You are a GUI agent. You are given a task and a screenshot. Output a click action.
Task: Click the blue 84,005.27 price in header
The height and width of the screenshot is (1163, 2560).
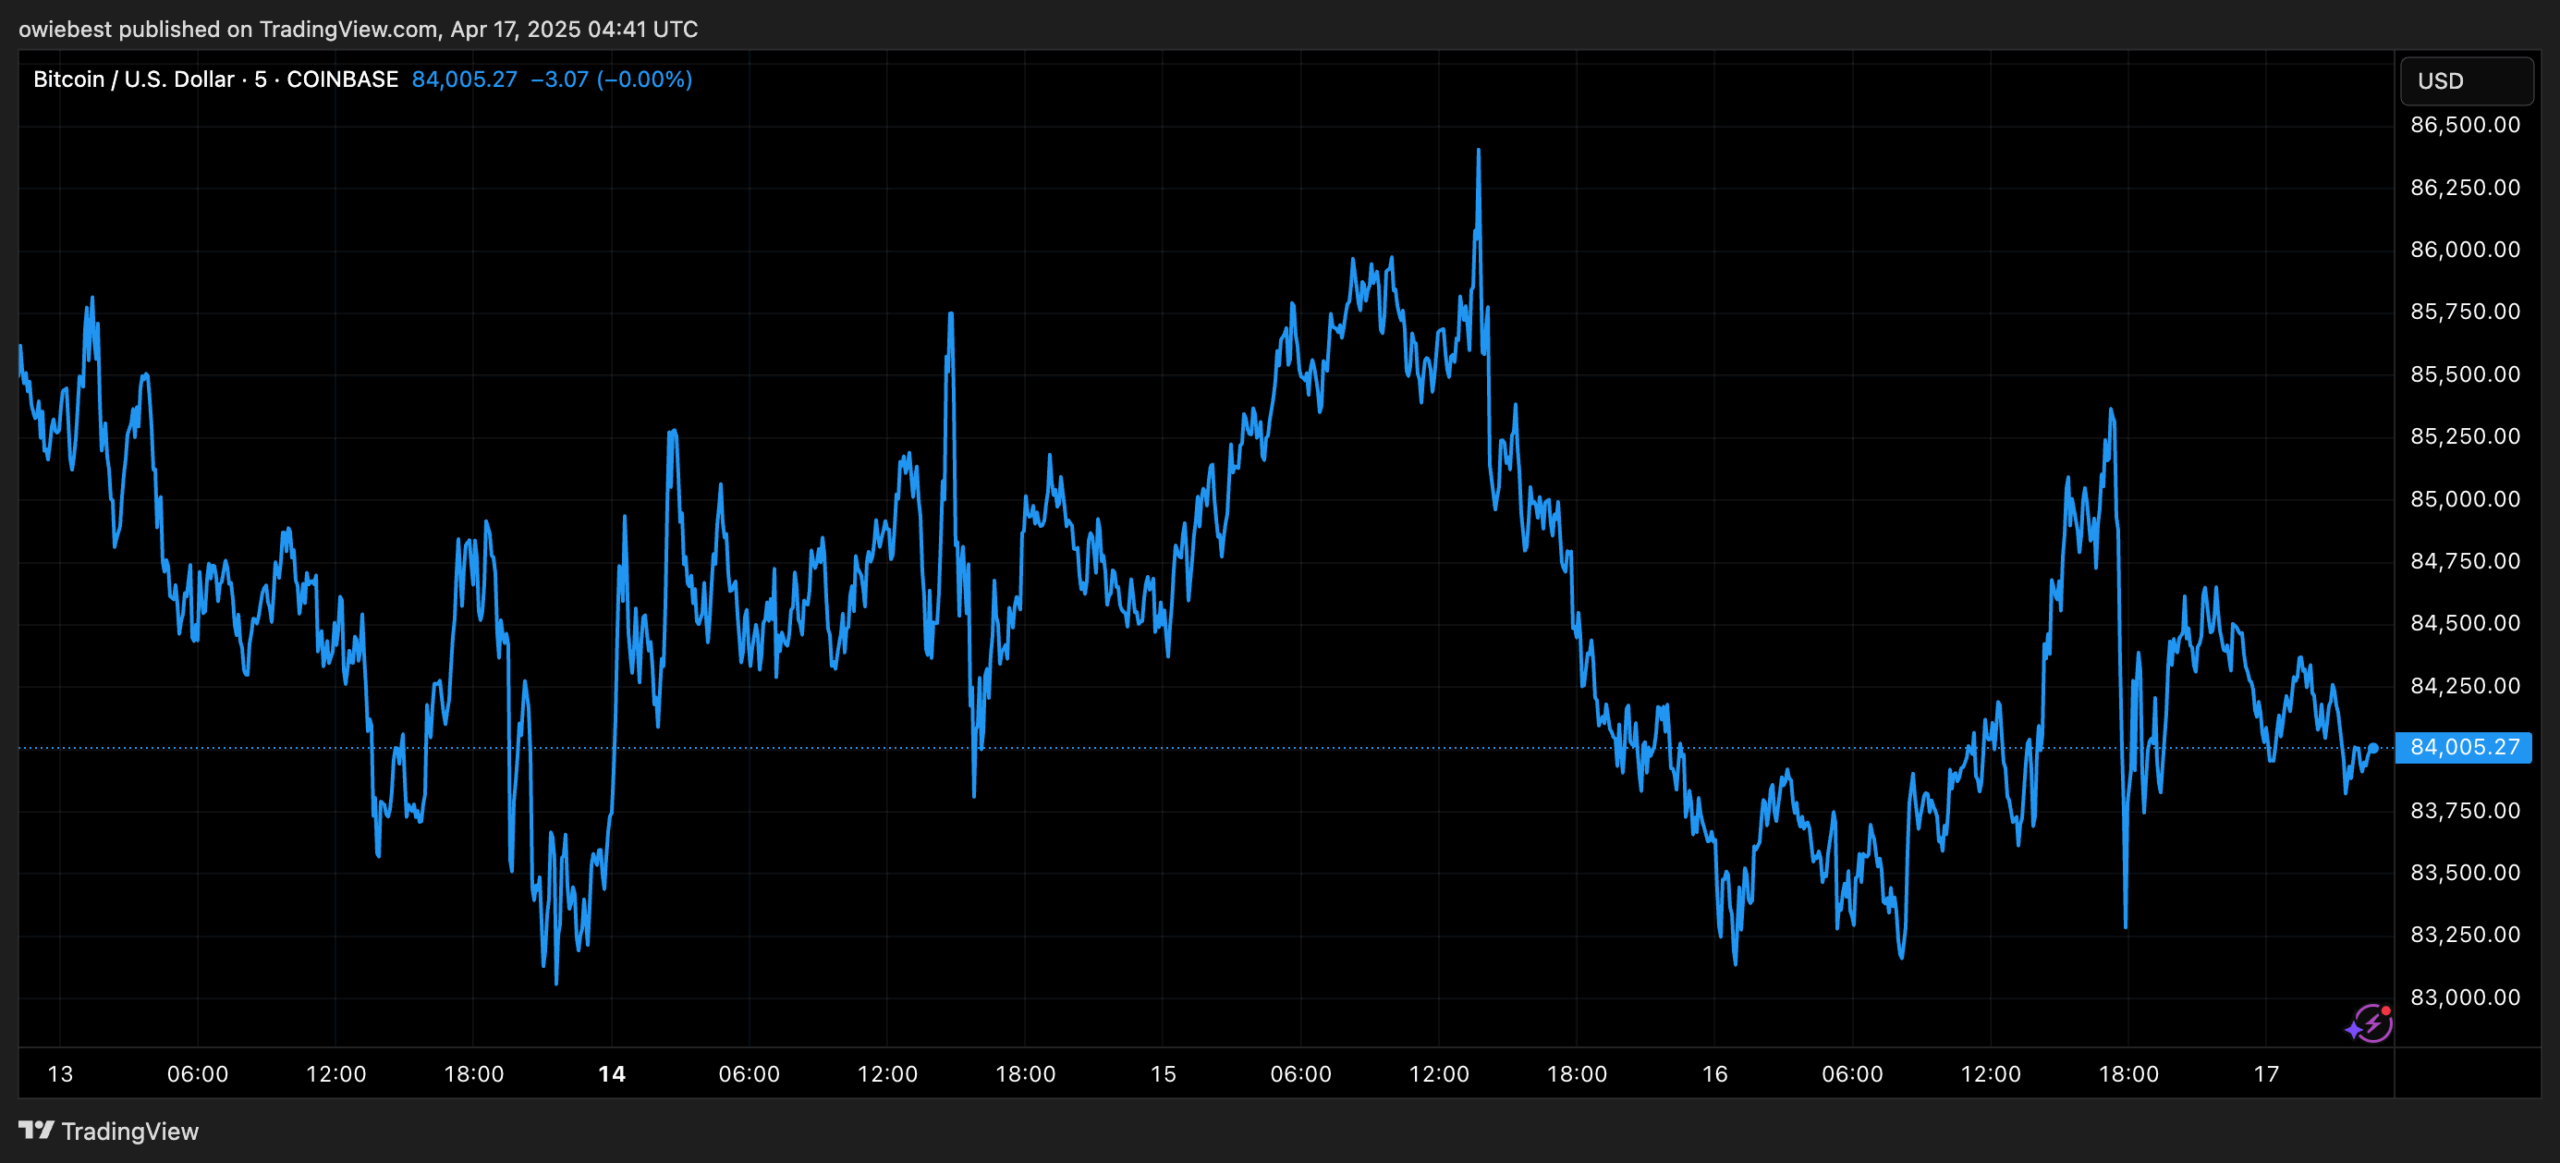point(464,79)
